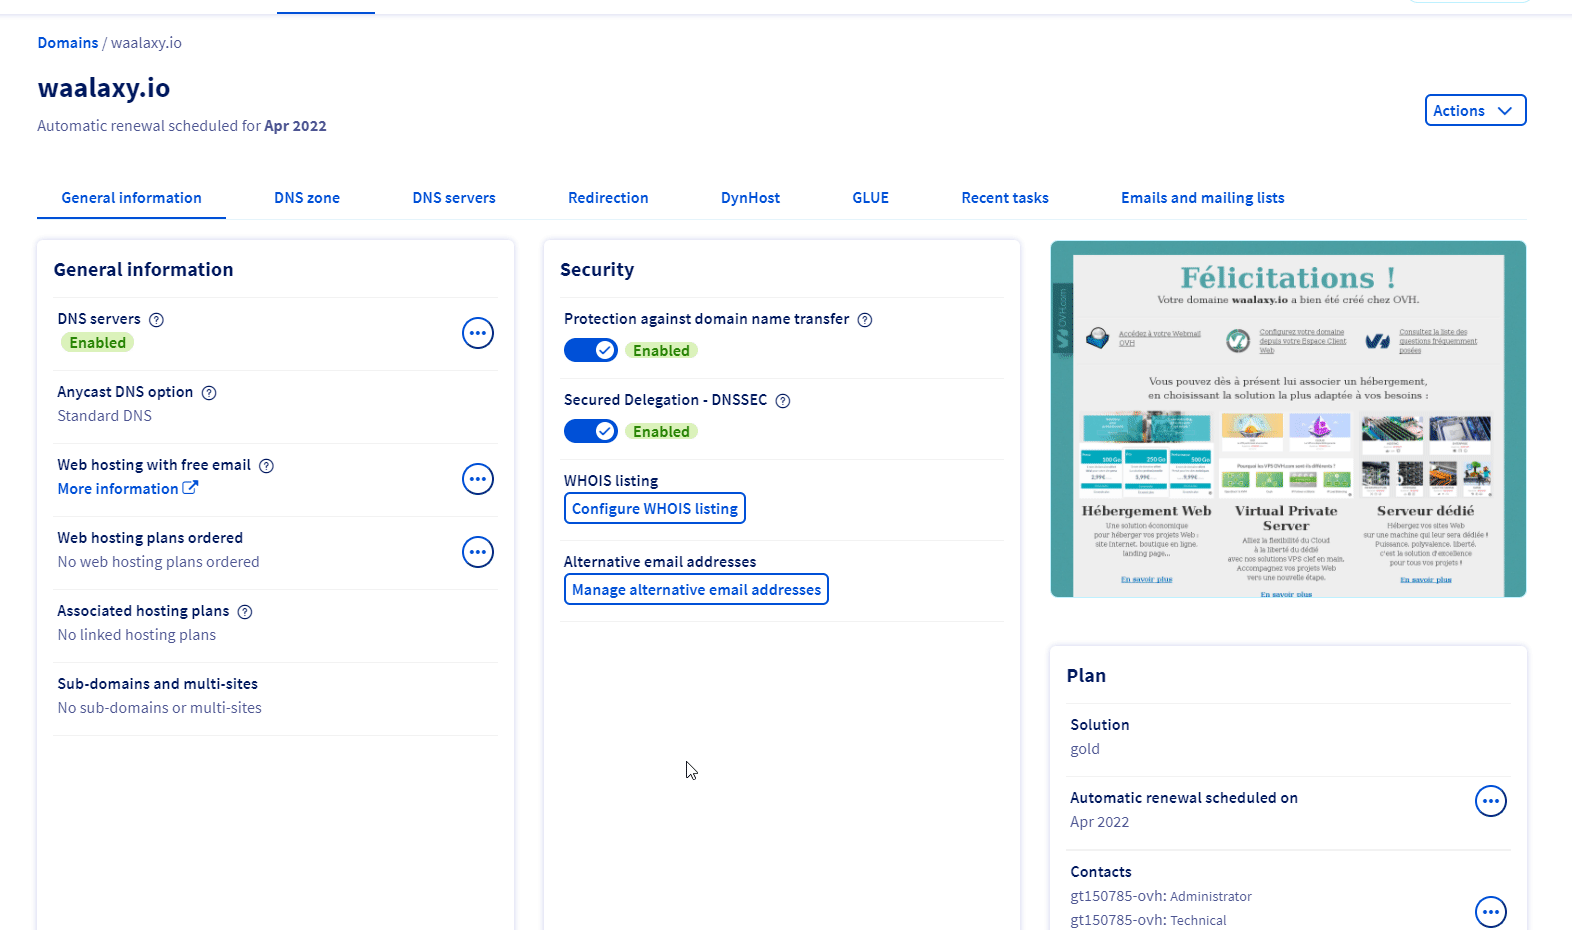
Task: Open the Contacts options menu
Action: pos(1491,911)
